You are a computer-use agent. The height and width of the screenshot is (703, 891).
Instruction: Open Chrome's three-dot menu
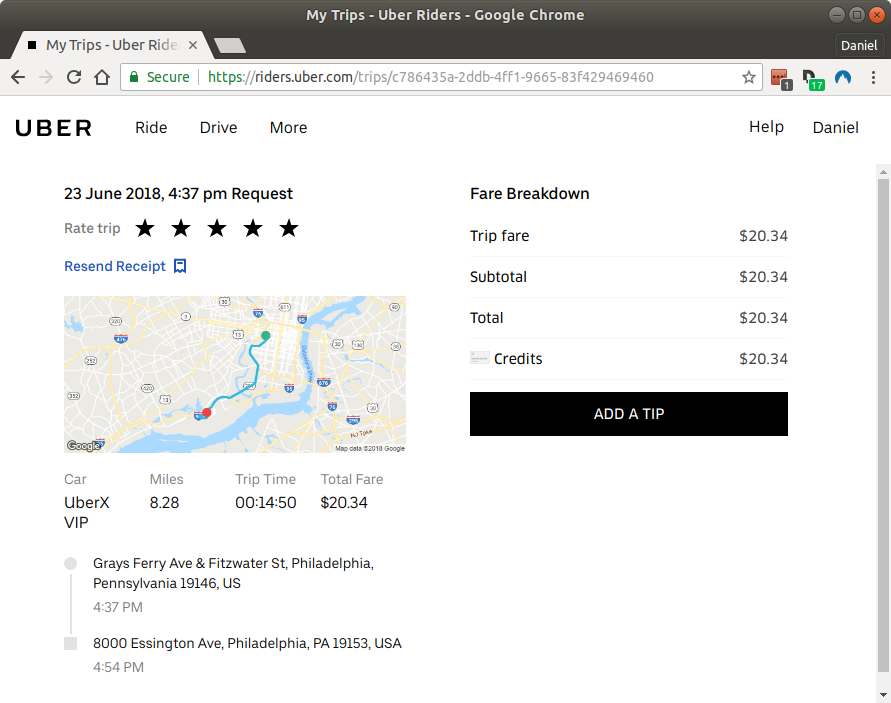873,77
